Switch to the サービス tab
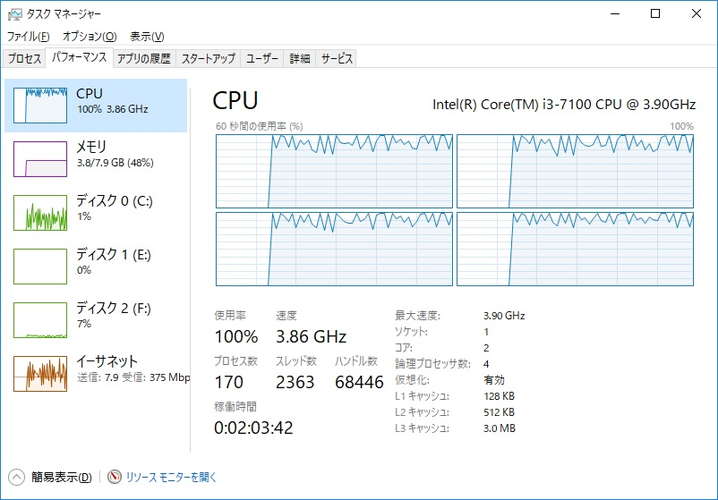Viewport: 718px width, 500px height. tap(337, 59)
